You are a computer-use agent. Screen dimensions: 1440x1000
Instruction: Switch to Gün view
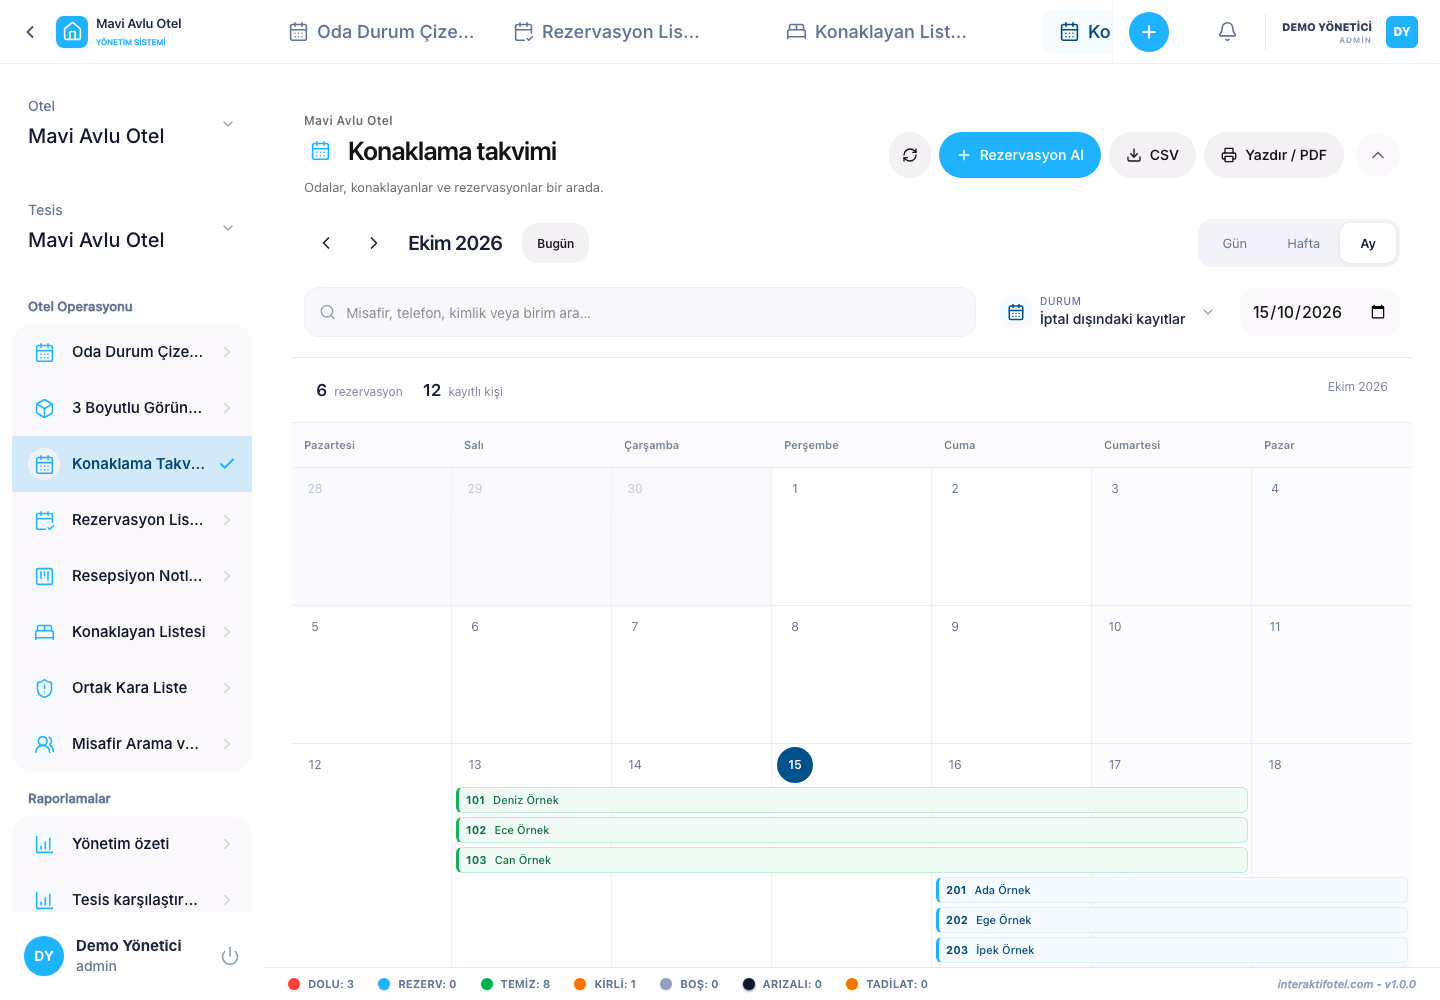1234,243
